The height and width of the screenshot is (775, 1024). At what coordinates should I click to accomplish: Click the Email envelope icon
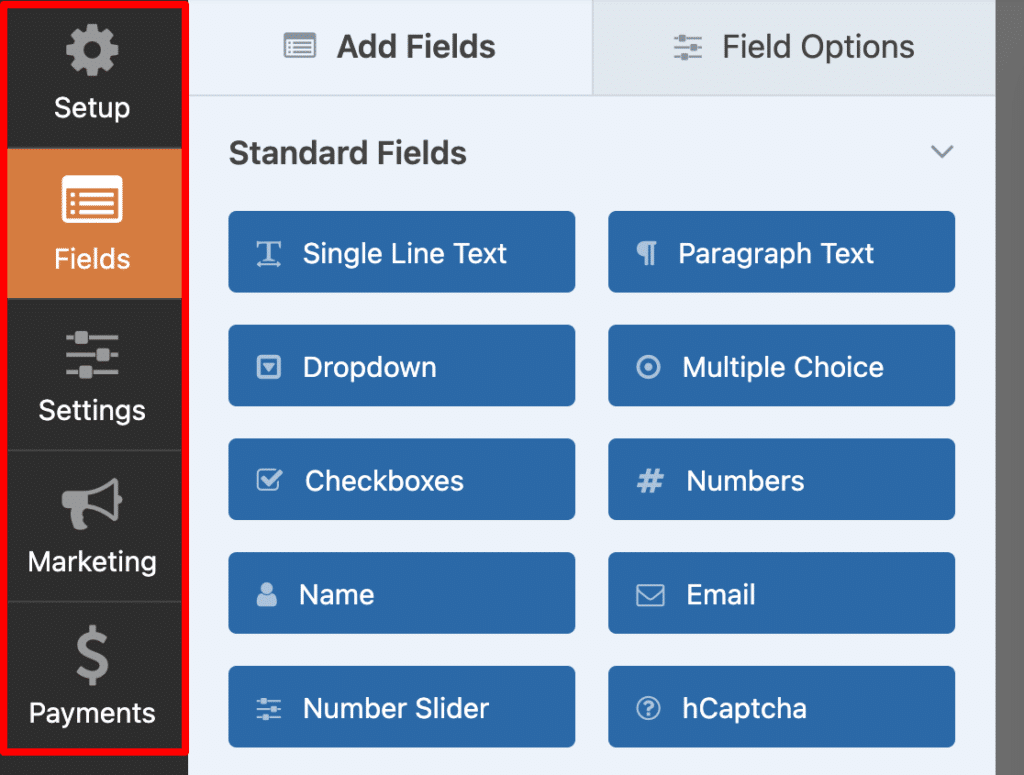click(650, 593)
